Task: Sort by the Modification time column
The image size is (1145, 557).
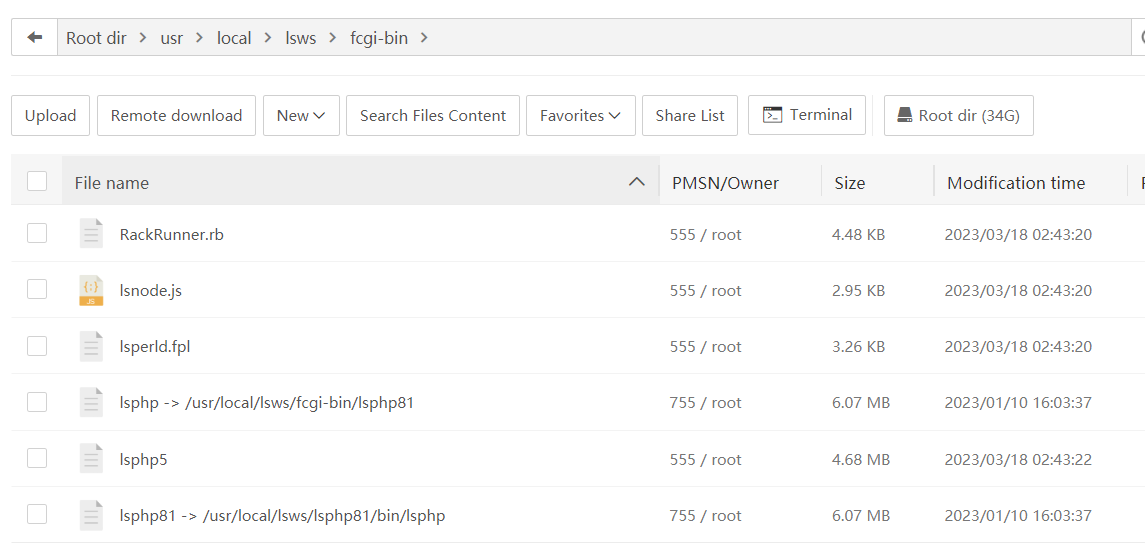Action: [x=1015, y=183]
